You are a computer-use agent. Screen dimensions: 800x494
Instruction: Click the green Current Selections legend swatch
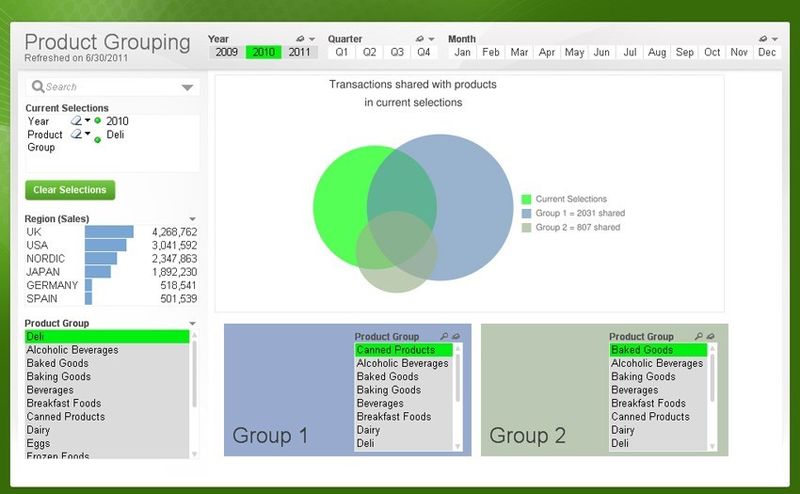pos(527,199)
